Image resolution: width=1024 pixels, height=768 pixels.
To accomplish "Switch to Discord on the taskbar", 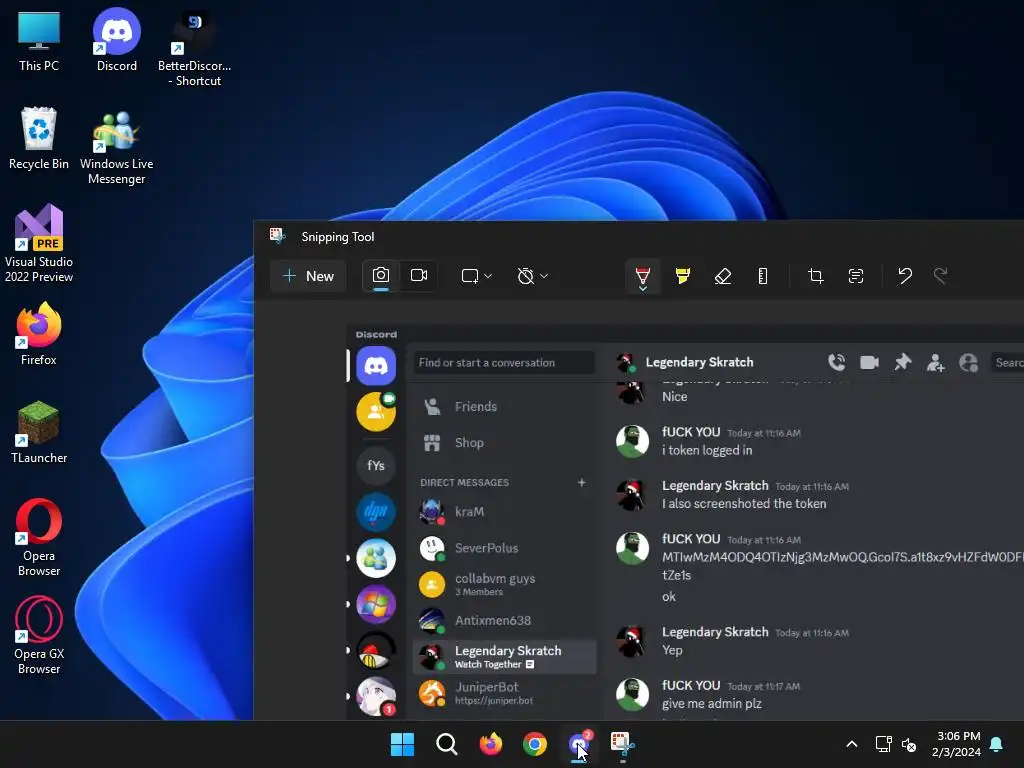I will pos(579,744).
